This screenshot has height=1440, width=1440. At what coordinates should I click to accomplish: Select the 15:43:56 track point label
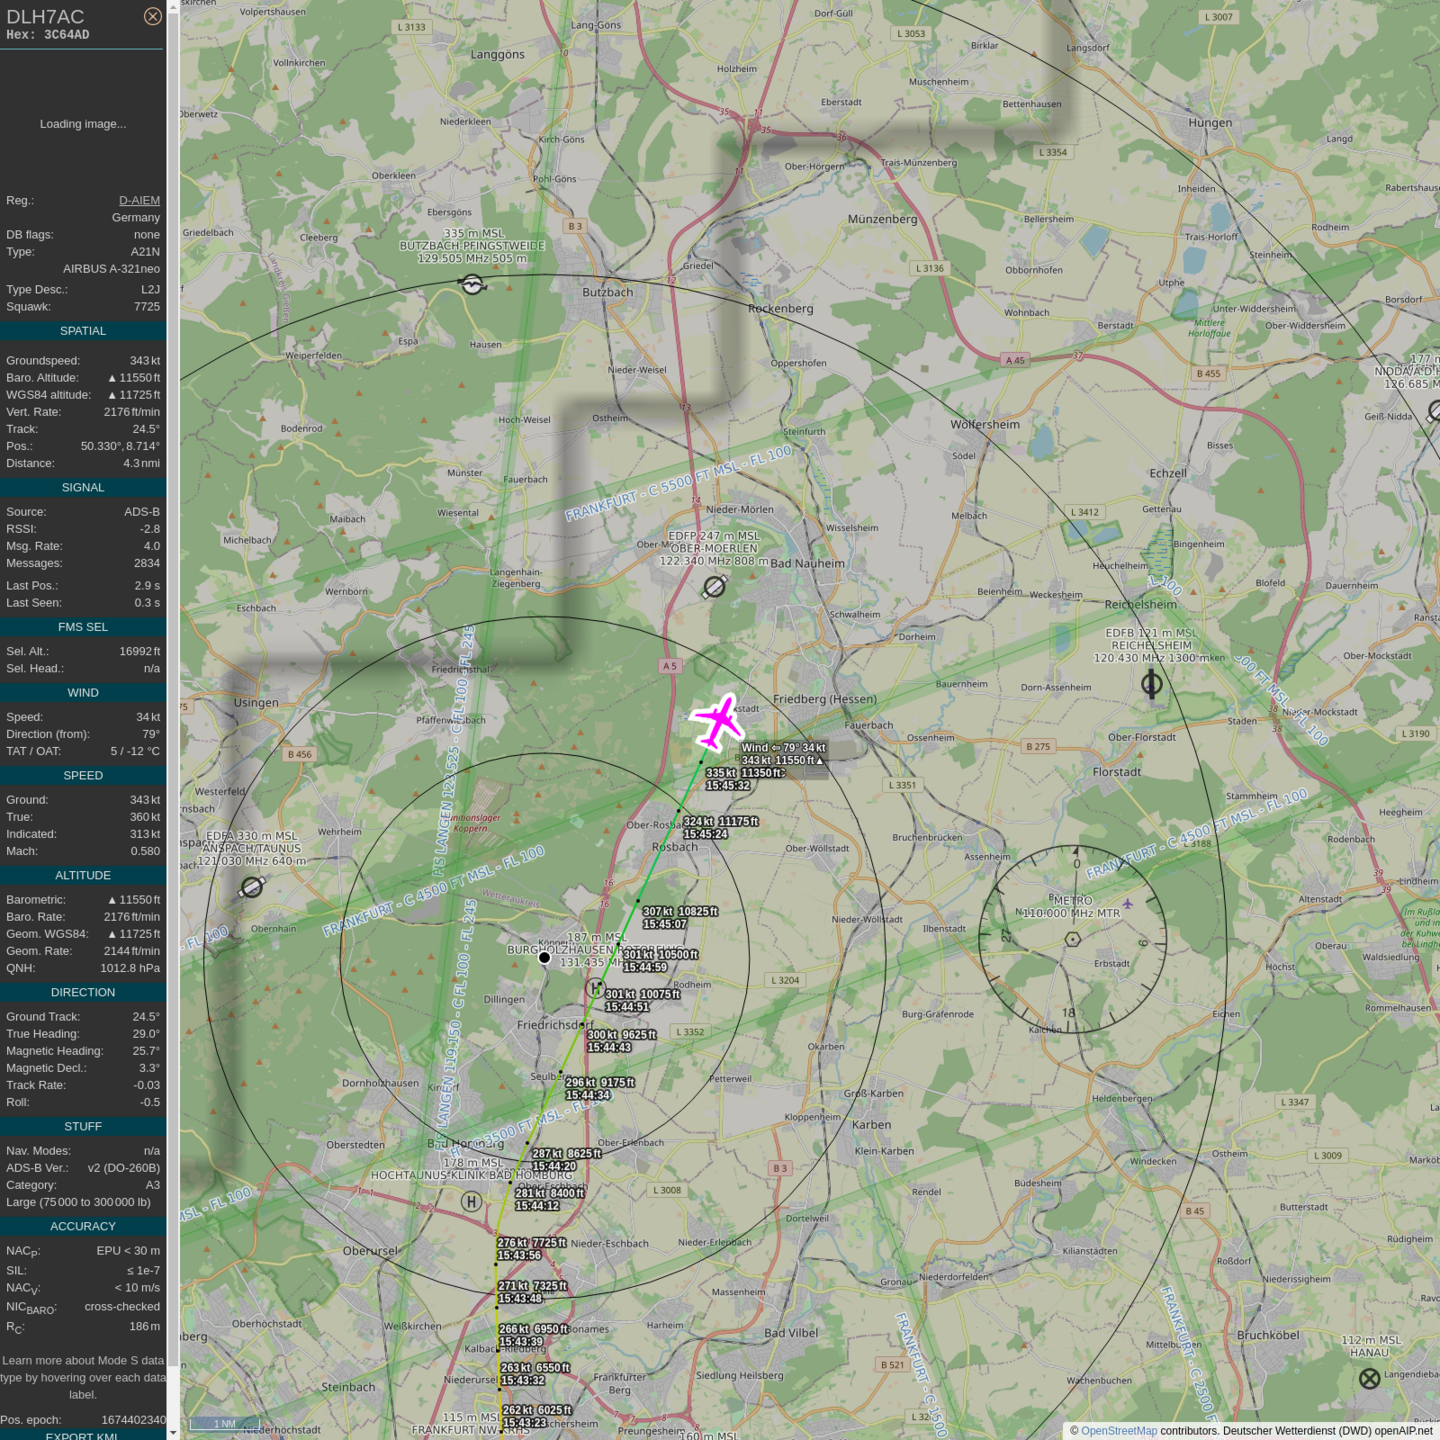pos(520,1255)
